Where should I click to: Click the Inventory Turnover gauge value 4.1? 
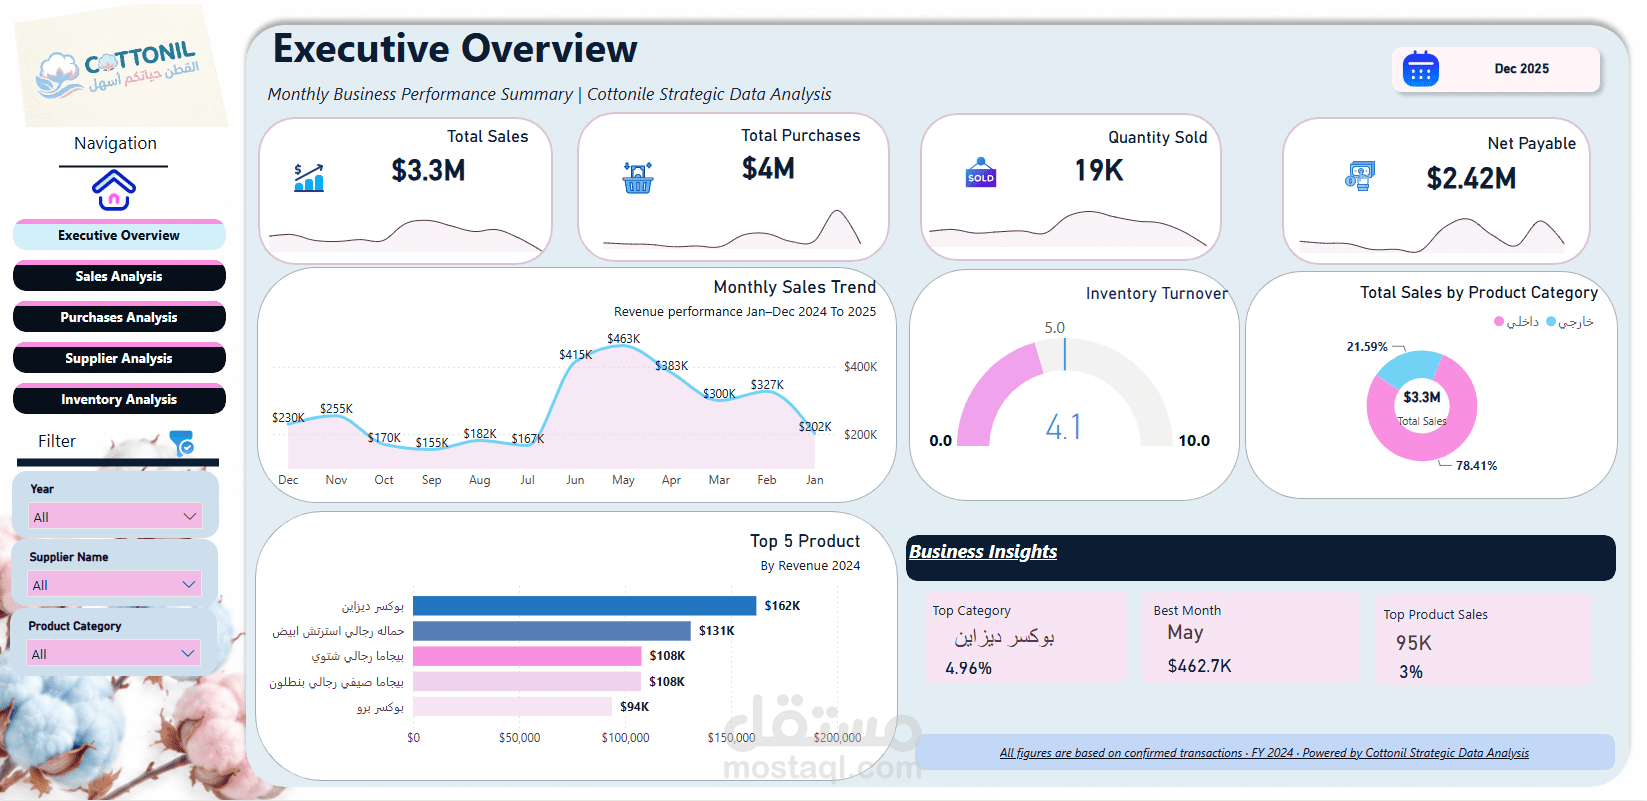pos(1064,428)
